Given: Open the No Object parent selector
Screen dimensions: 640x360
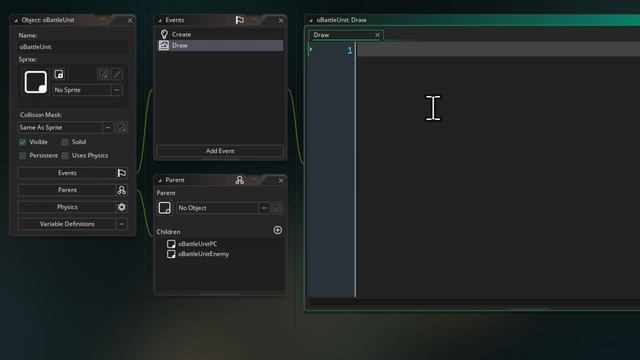Looking at the screenshot, I should point(217,208).
